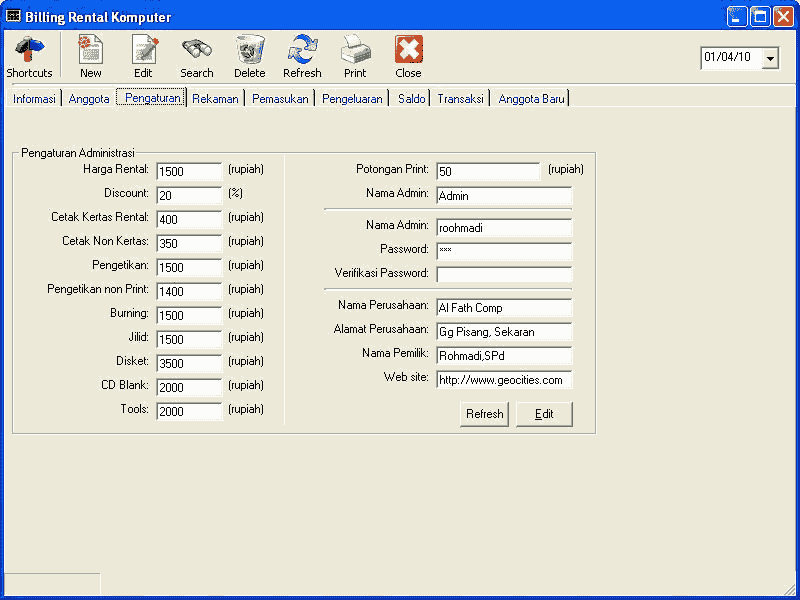Viewport: 800px width, 600px height.
Task: Click the Alamat Perusahaan field
Action: point(504,332)
